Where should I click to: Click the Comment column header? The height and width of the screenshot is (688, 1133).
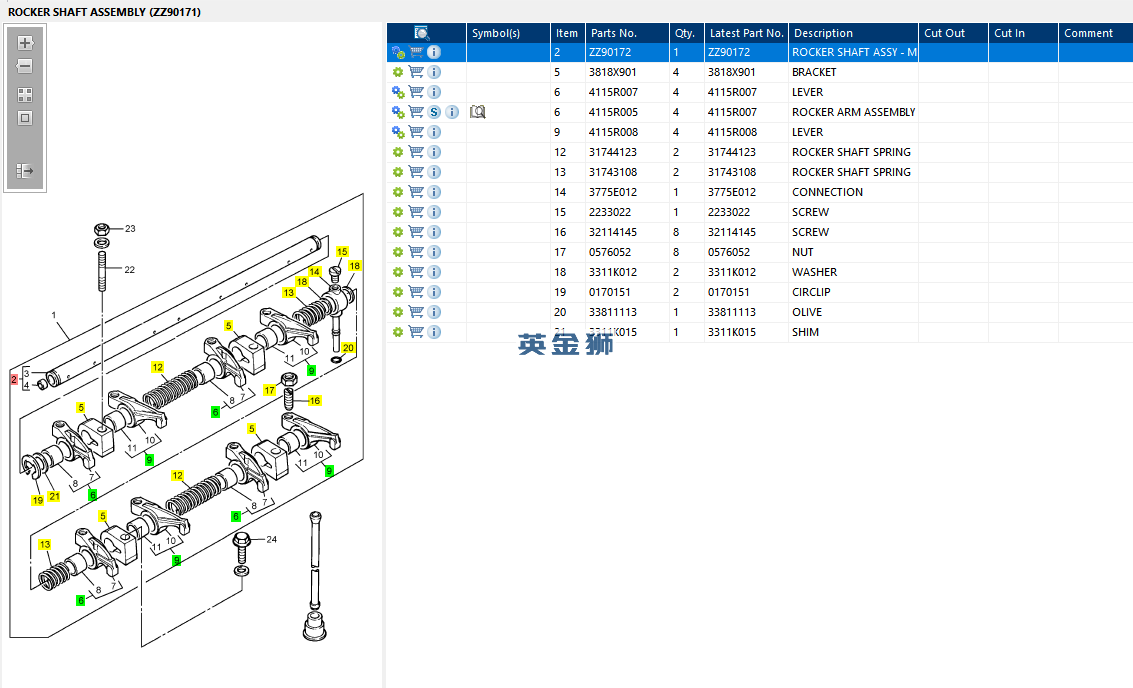1095,33
